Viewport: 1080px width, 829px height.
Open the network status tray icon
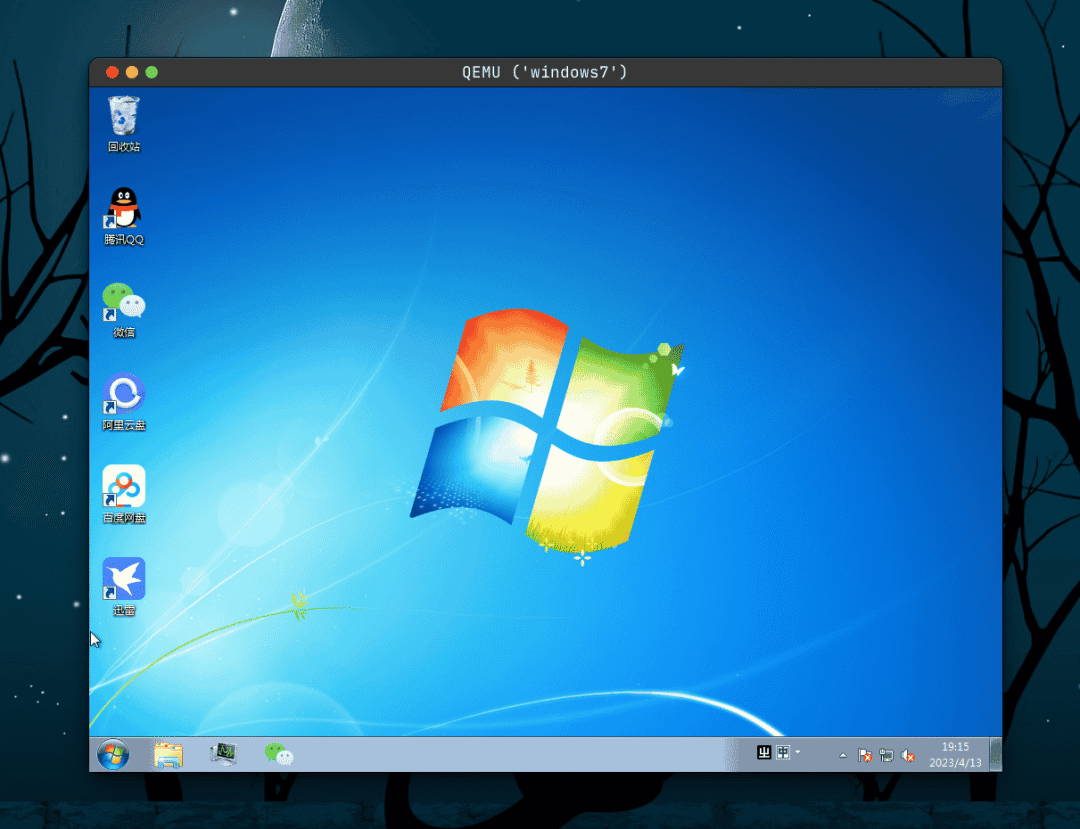pyautogui.click(x=886, y=755)
